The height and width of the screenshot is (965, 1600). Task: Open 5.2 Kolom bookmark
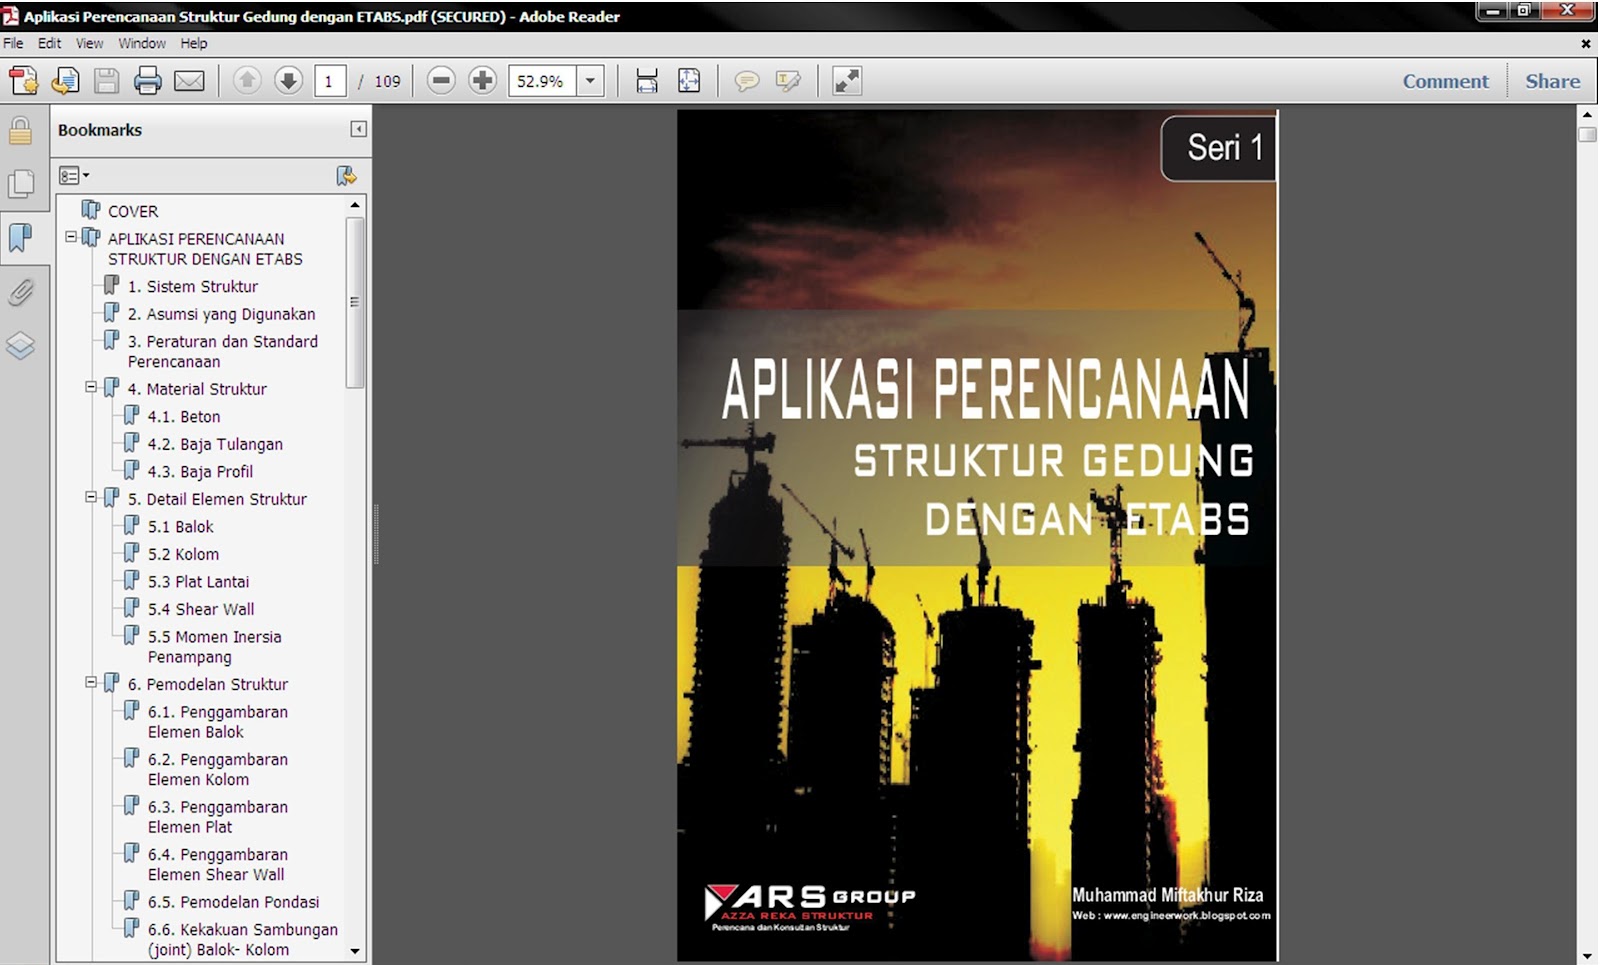183,554
